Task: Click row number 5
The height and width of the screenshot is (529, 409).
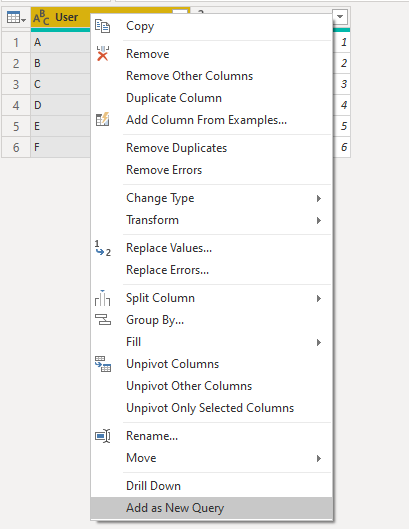Action: 16,127
